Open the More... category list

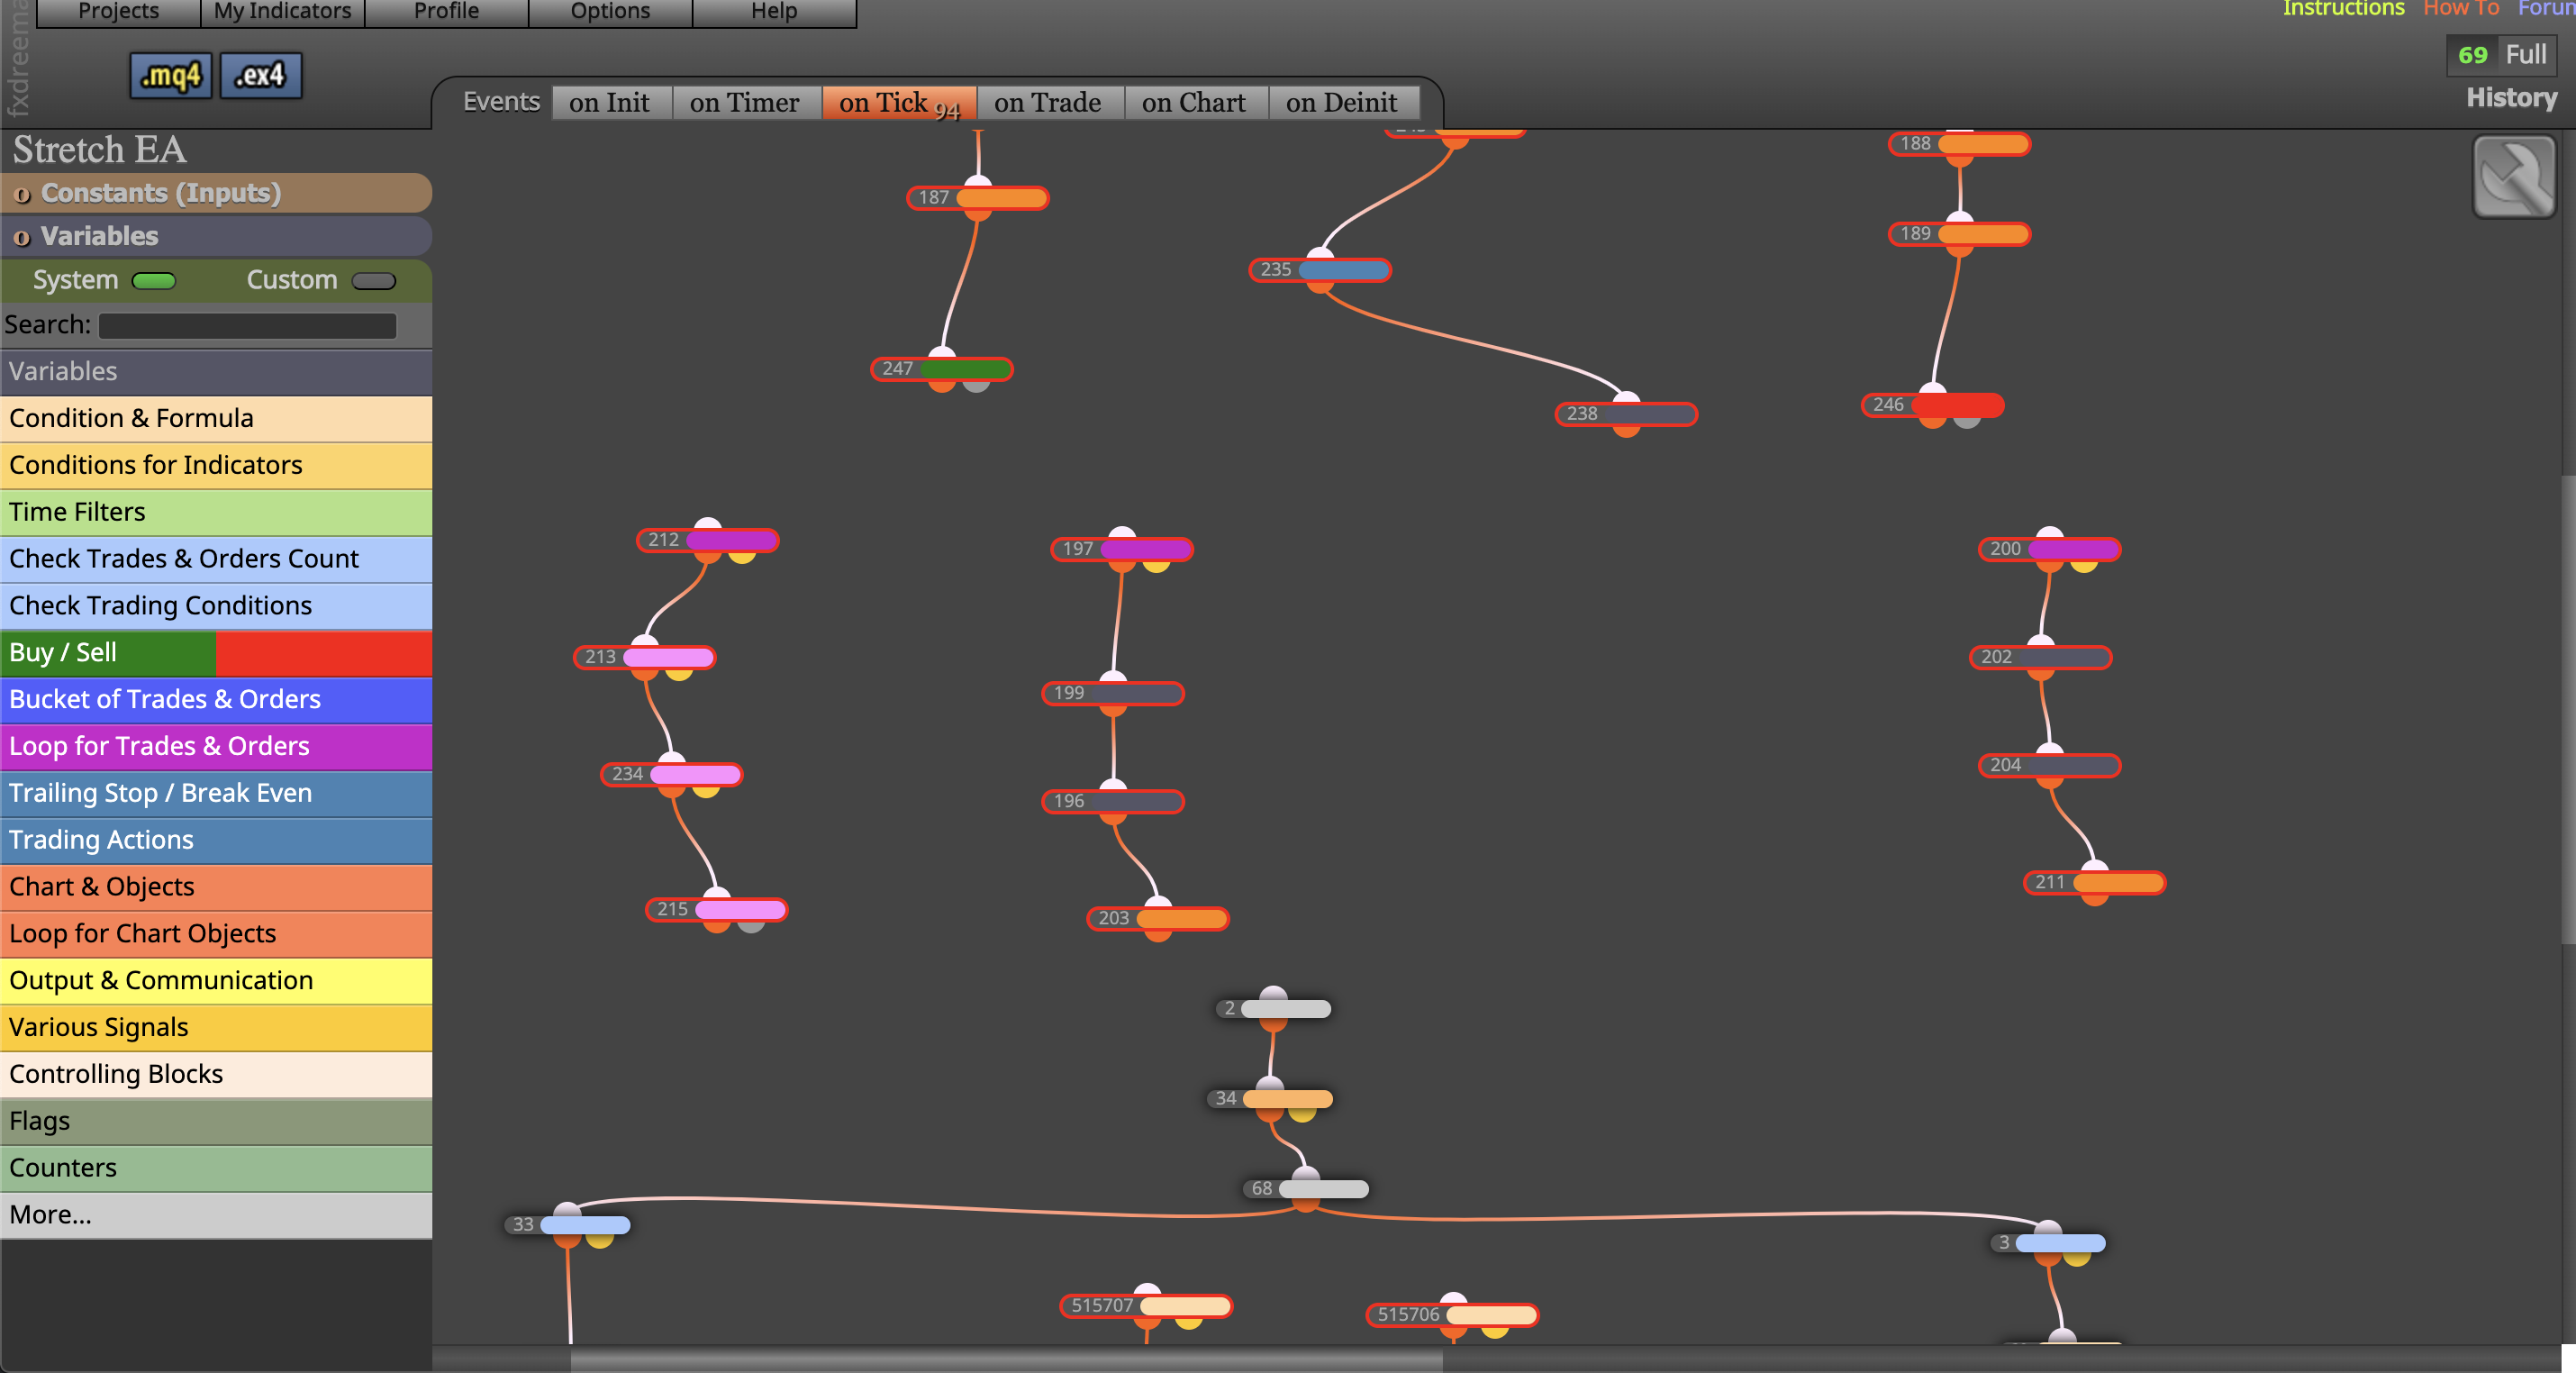point(216,1215)
